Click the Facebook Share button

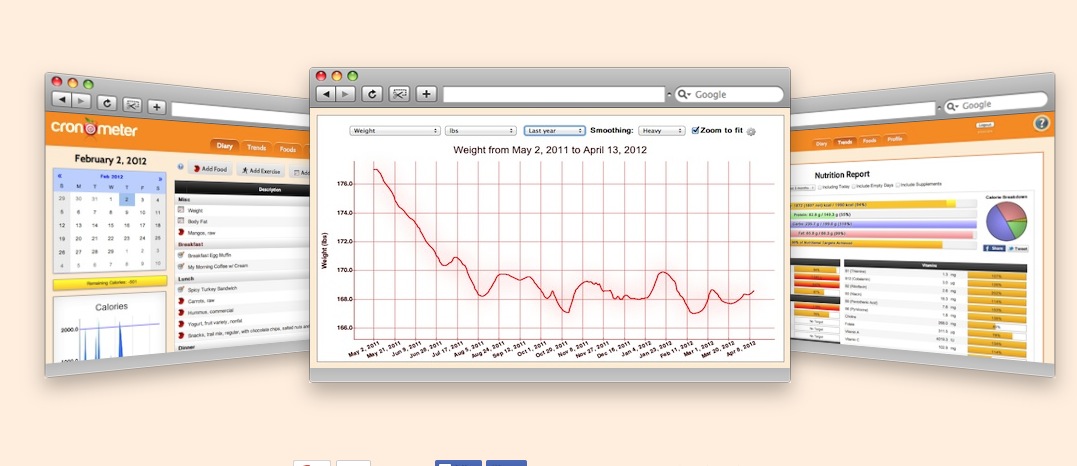coord(994,248)
